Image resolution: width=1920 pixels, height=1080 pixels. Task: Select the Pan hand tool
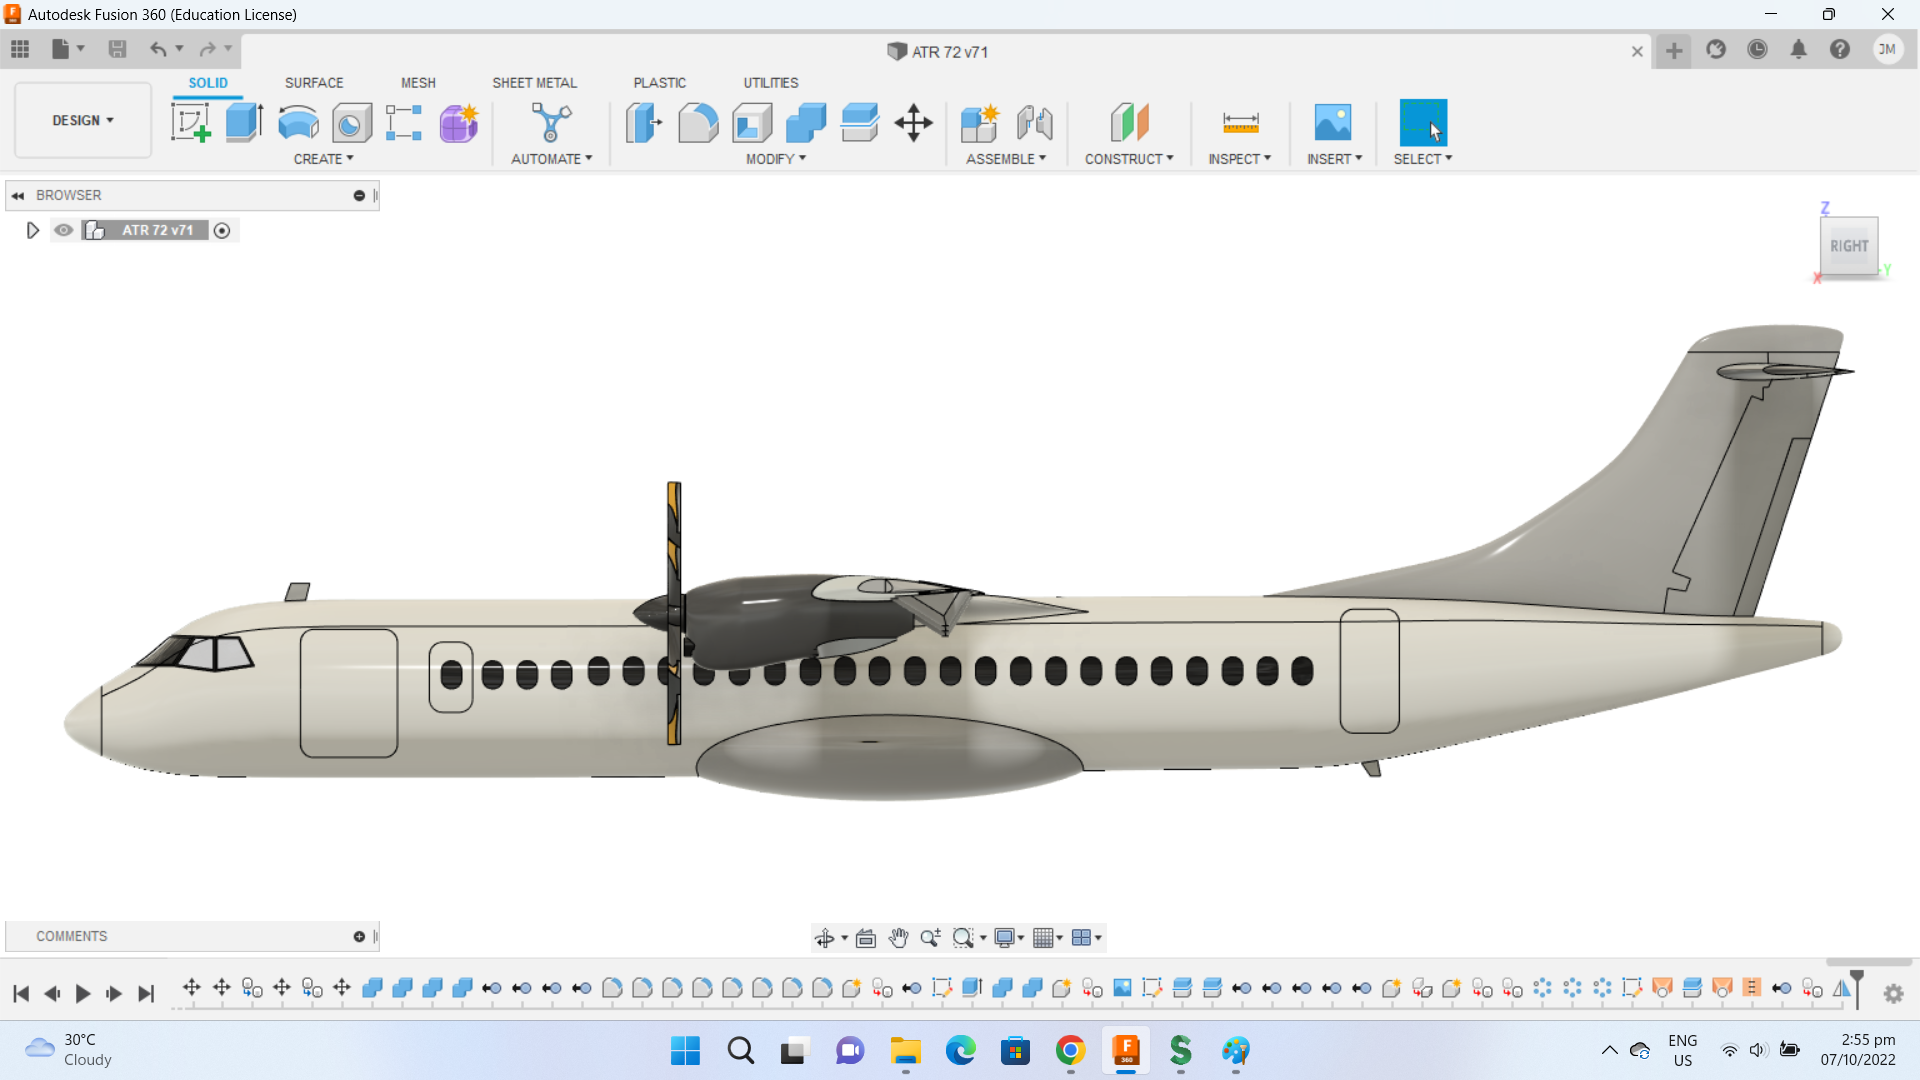(x=898, y=938)
